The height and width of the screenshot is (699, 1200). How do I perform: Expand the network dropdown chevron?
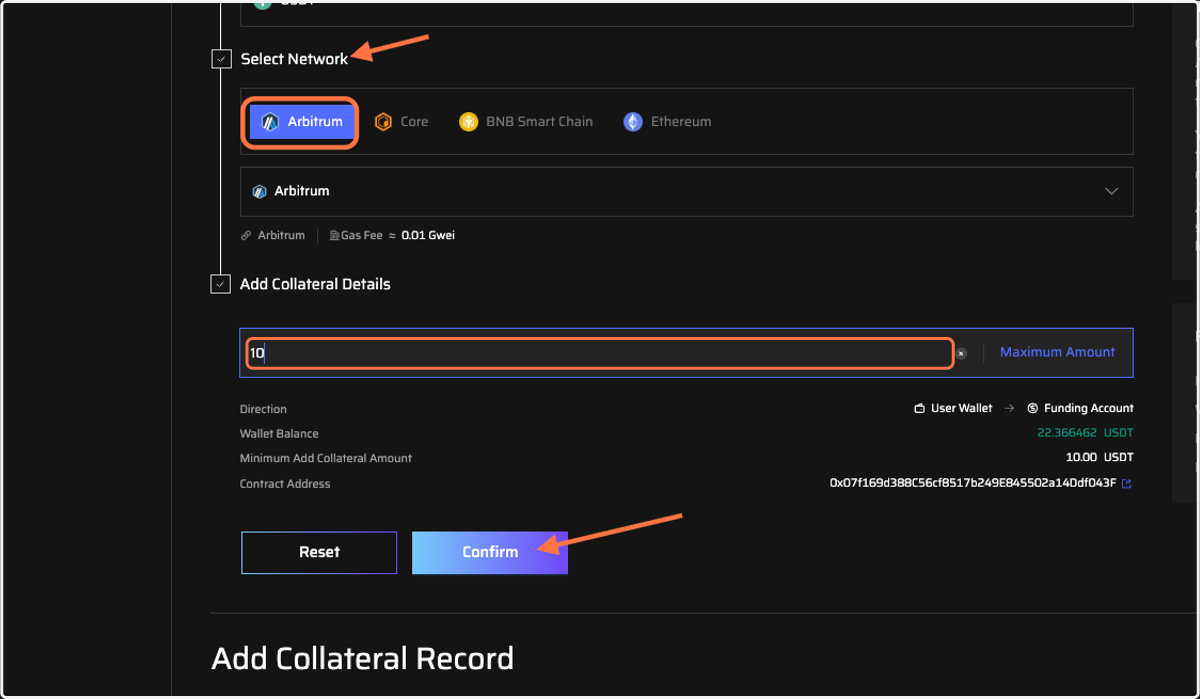point(1111,191)
